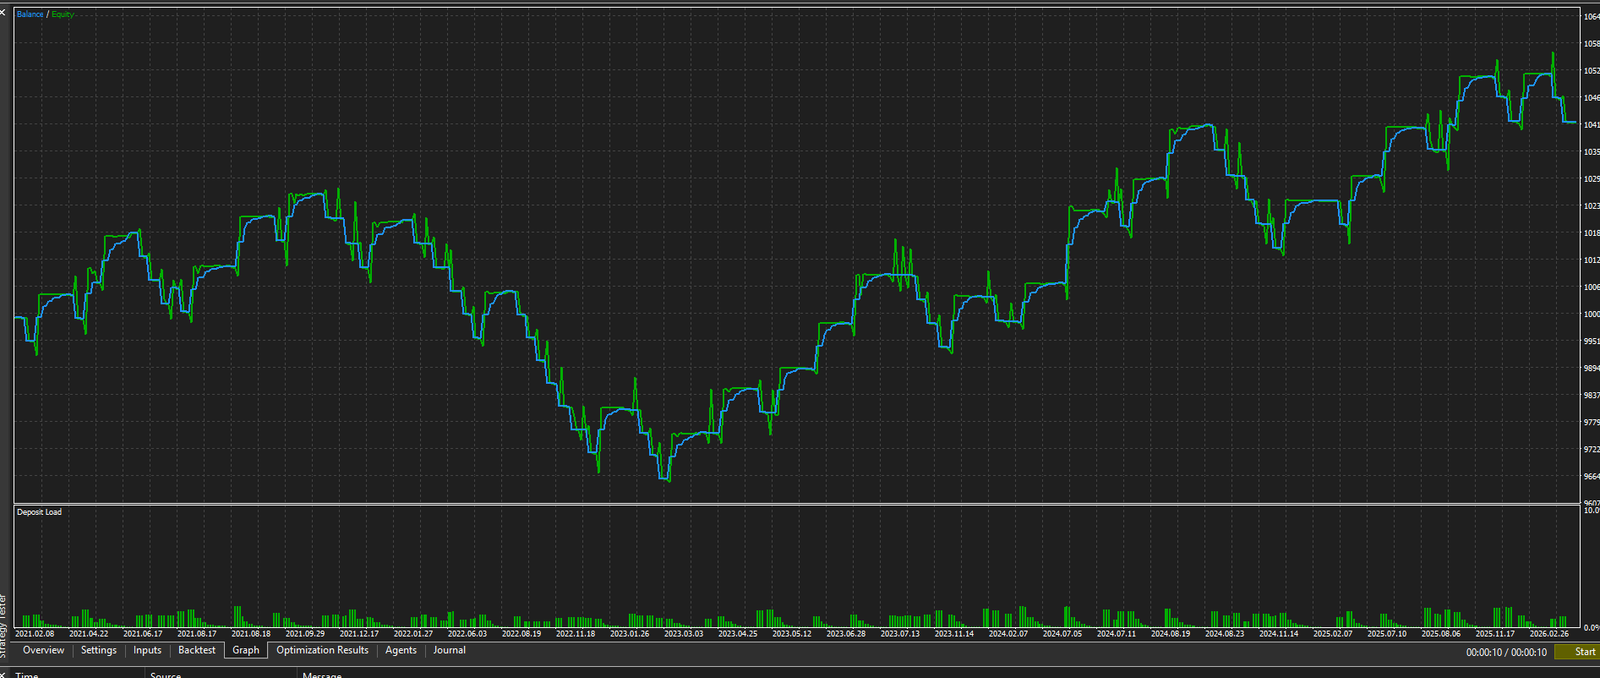Click the Time column header
The width and height of the screenshot is (1600, 678).
[27, 675]
